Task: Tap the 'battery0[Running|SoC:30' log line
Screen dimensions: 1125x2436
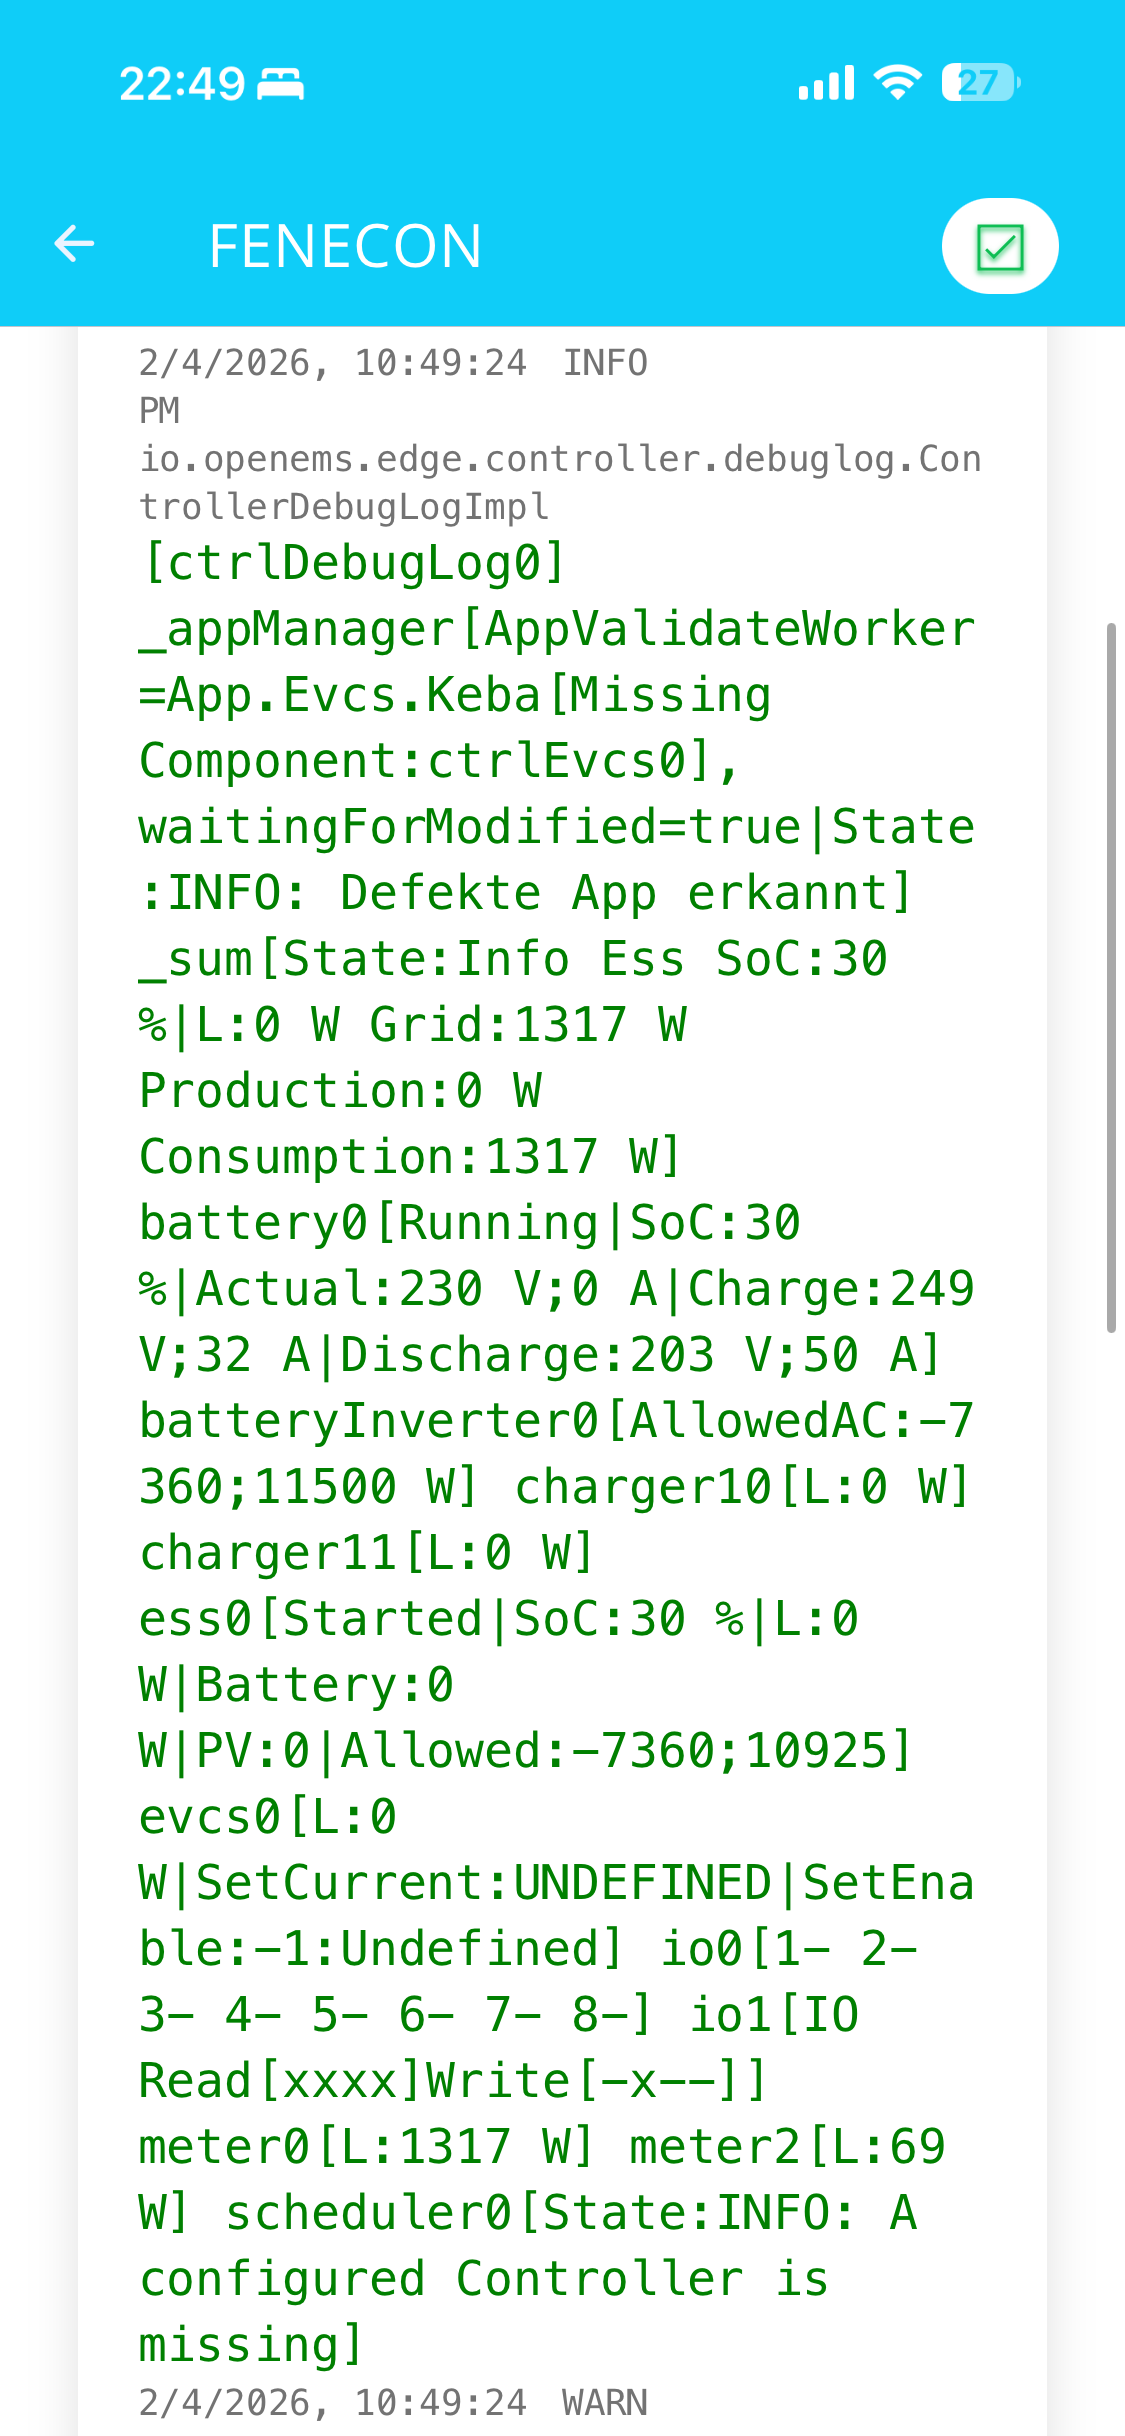Action: click(x=470, y=1222)
